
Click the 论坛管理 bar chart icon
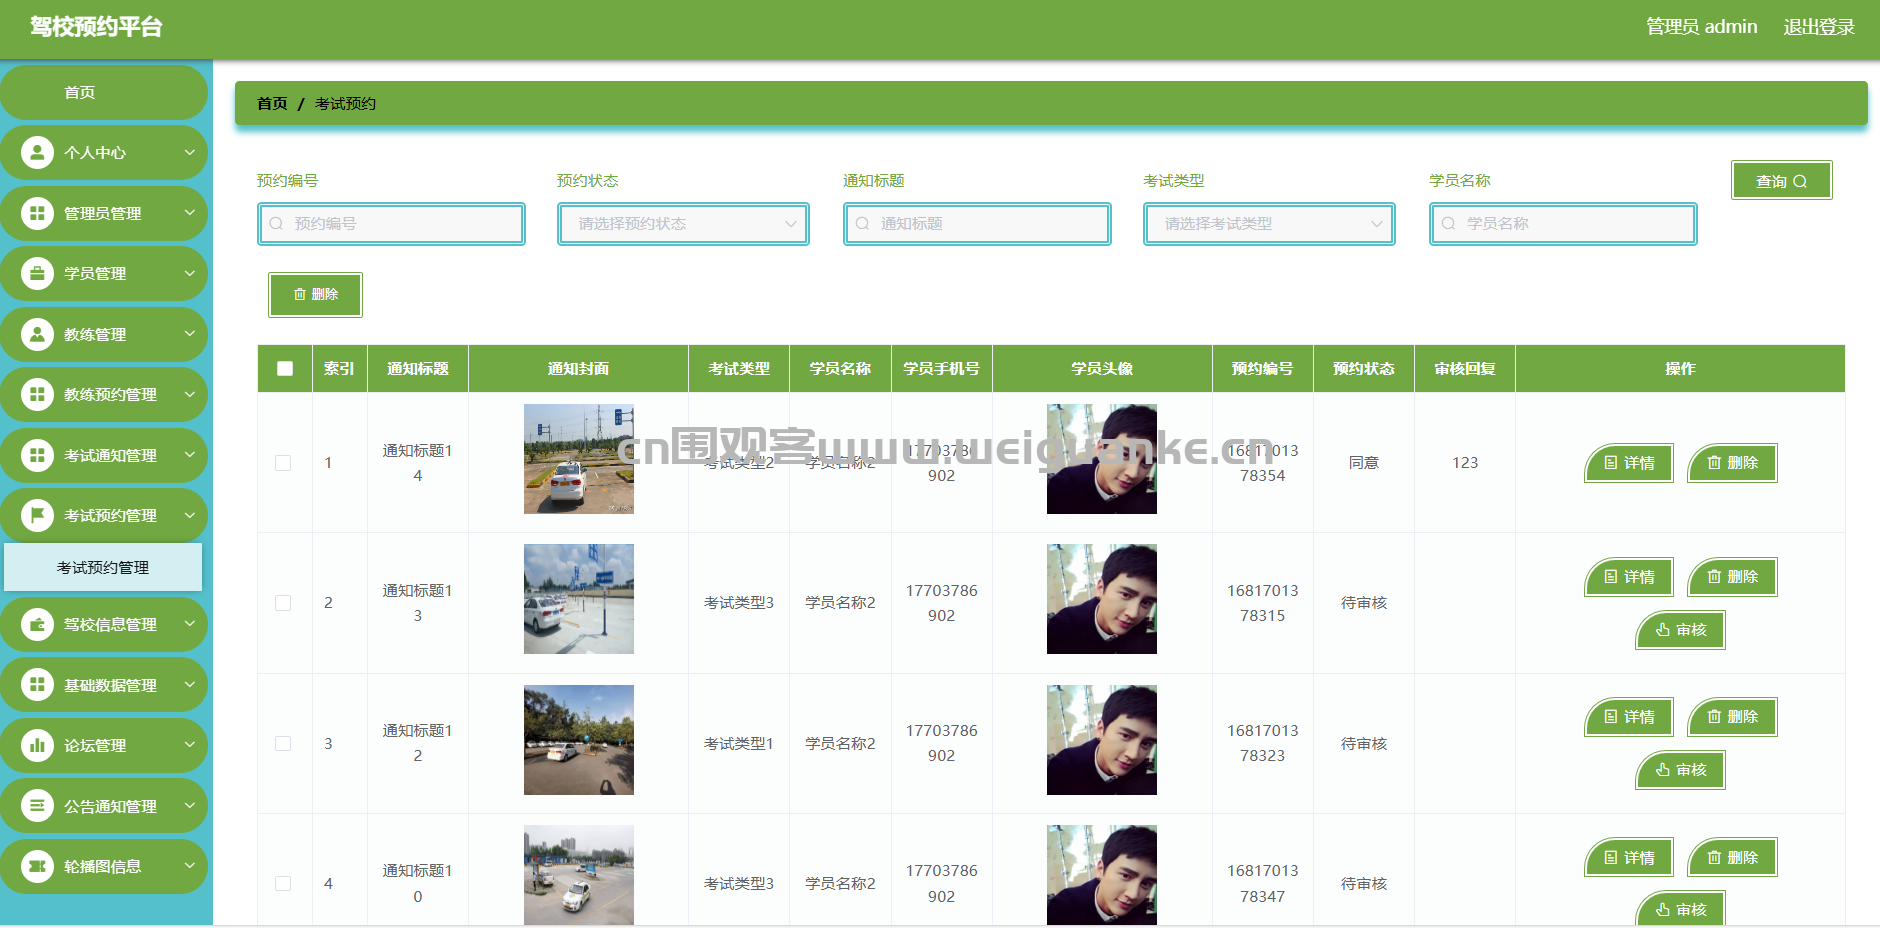(37, 745)
